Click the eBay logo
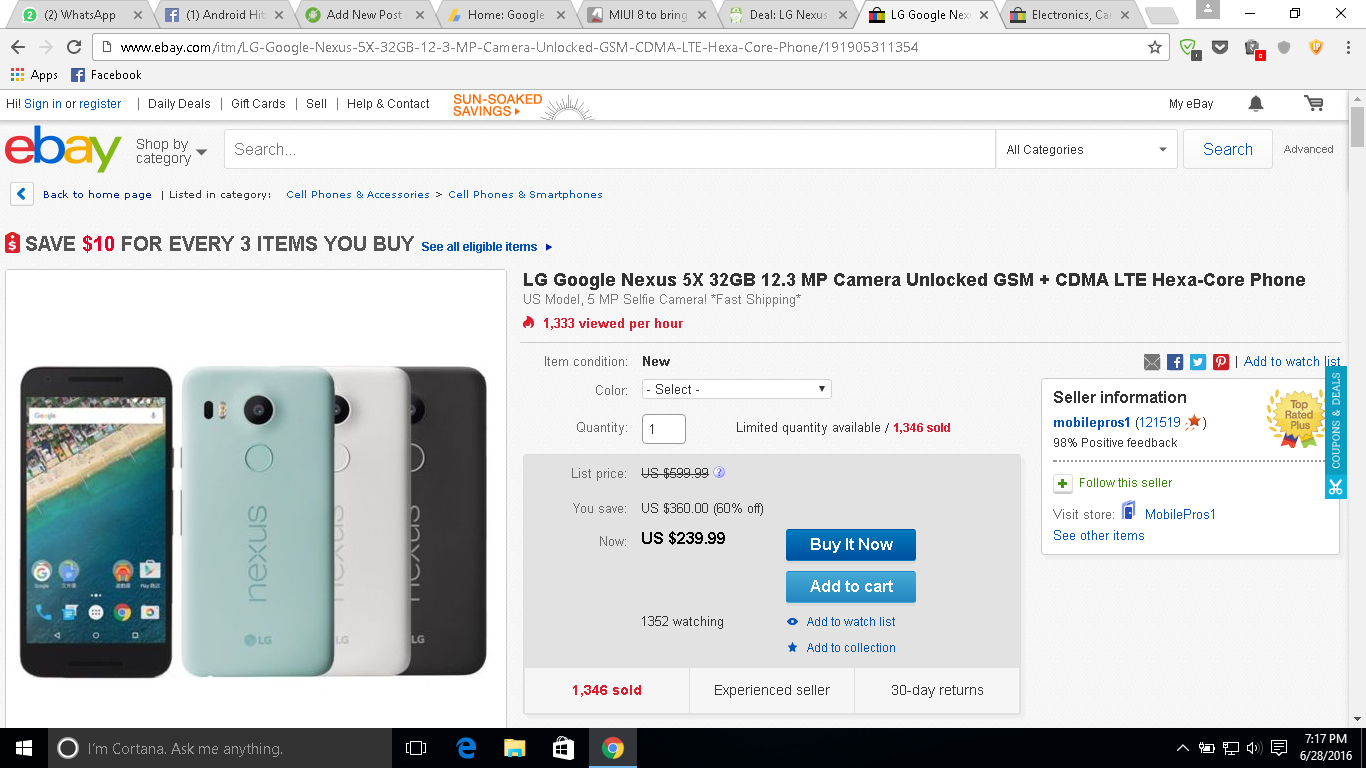 click(63, 149)
